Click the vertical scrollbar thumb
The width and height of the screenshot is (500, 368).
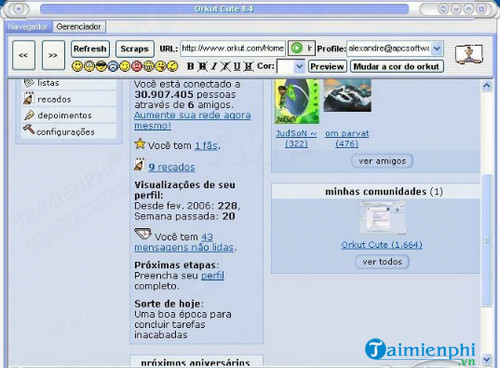pos(487,240)
